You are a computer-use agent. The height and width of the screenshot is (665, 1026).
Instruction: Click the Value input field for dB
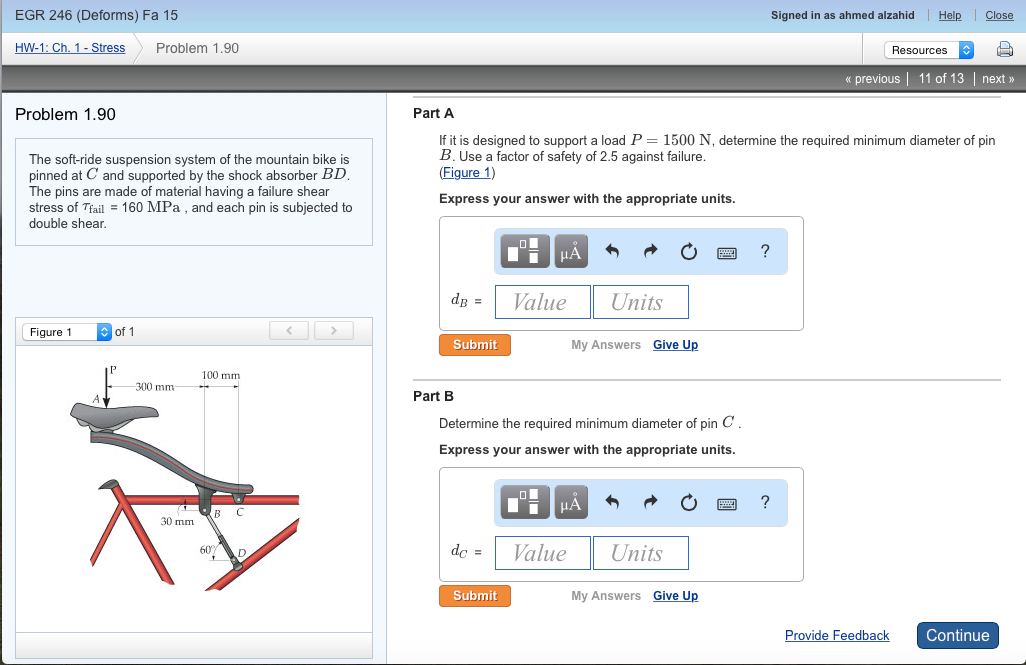542,301
